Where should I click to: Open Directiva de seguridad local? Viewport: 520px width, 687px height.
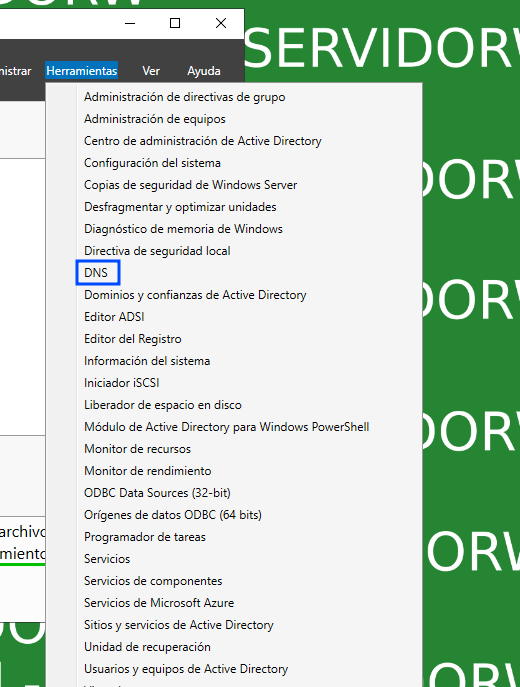click(157, 251)
